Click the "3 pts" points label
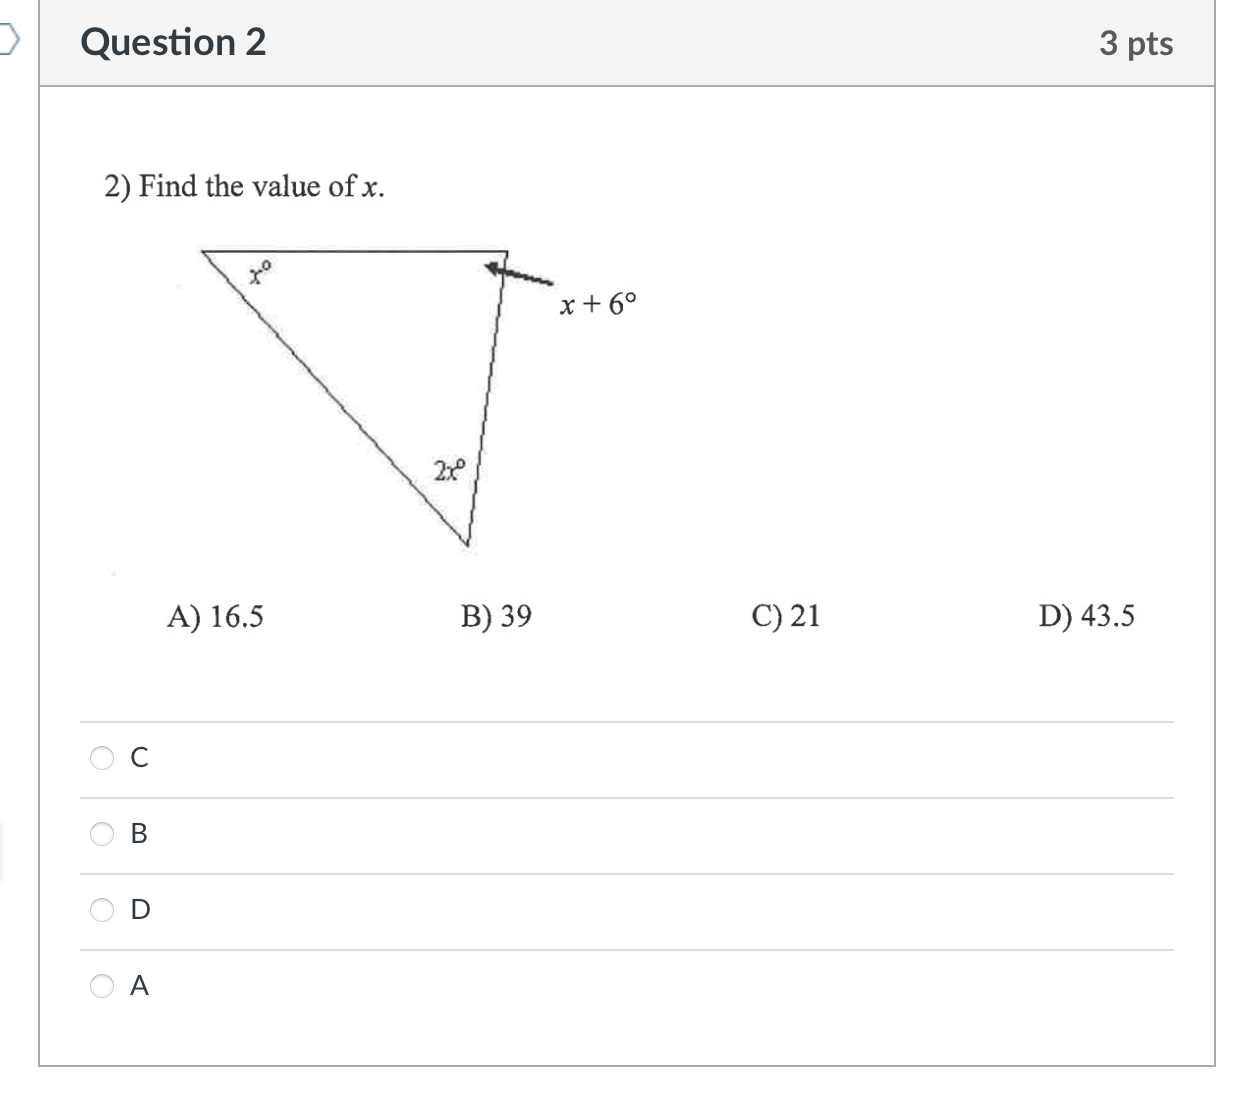Viewport: 1252px width, 1110px height. [1136, 44]
